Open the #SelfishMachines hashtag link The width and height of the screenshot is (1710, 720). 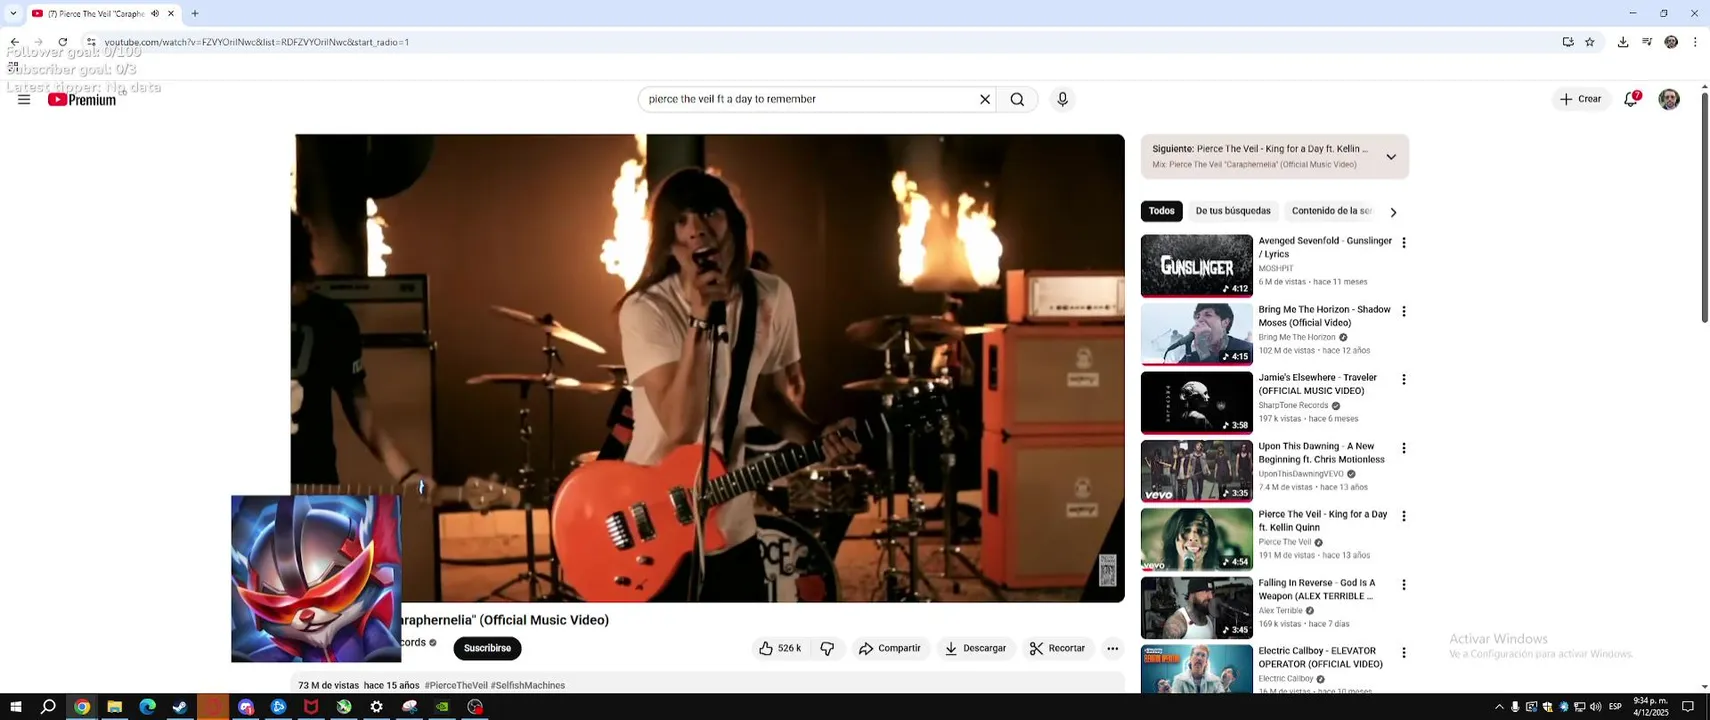tap(528, 686)
